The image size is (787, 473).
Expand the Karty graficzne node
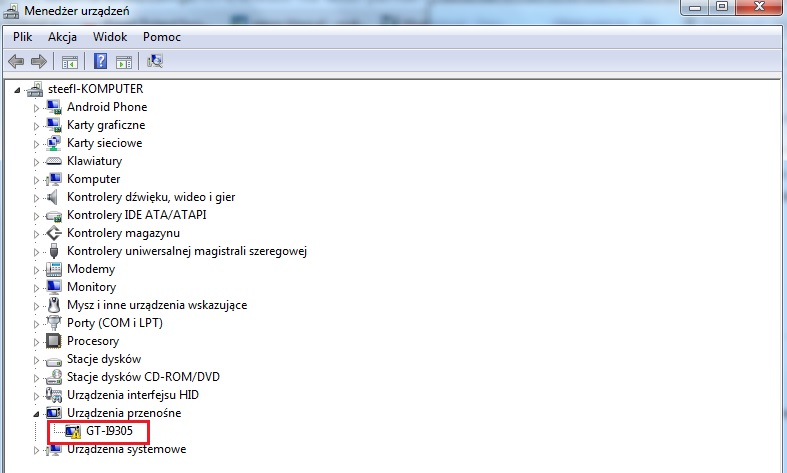(36, 126)
